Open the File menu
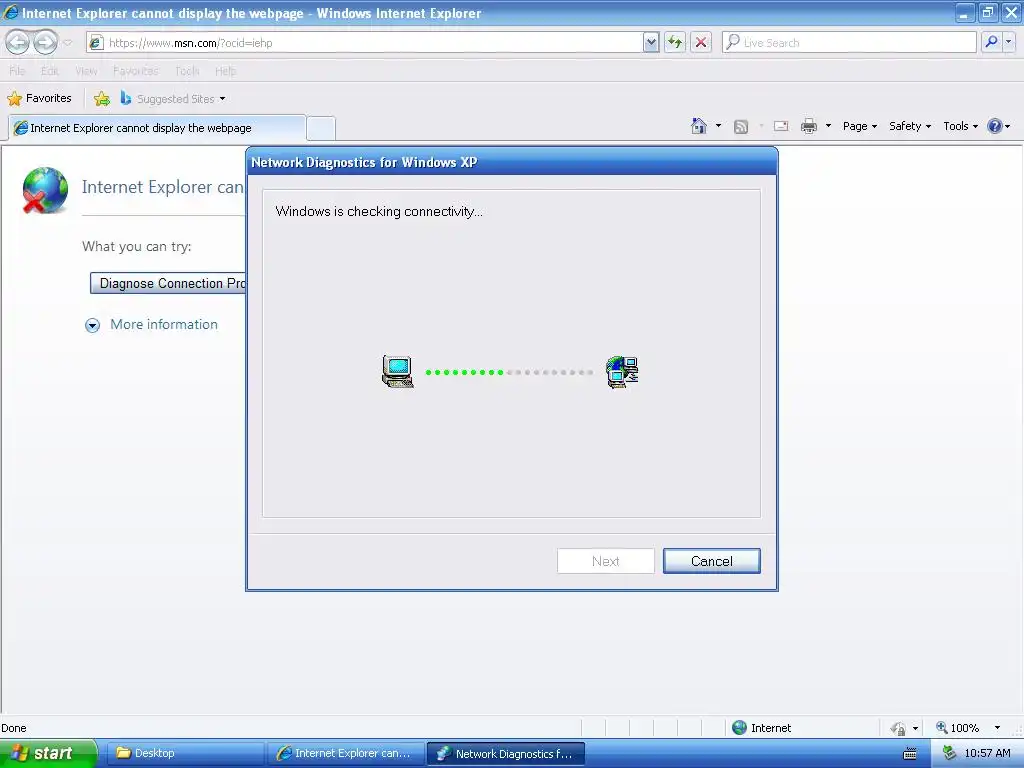1024x768 pixels. (17, 71)
